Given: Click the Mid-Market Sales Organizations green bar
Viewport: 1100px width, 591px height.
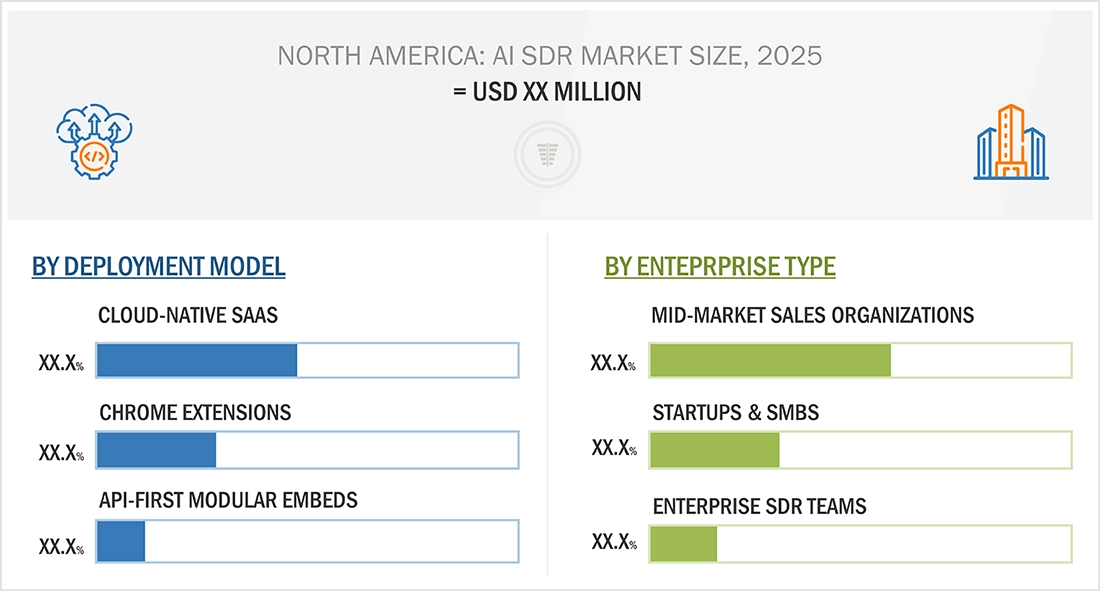Looking at the screenshot, I should pos(770,360).
